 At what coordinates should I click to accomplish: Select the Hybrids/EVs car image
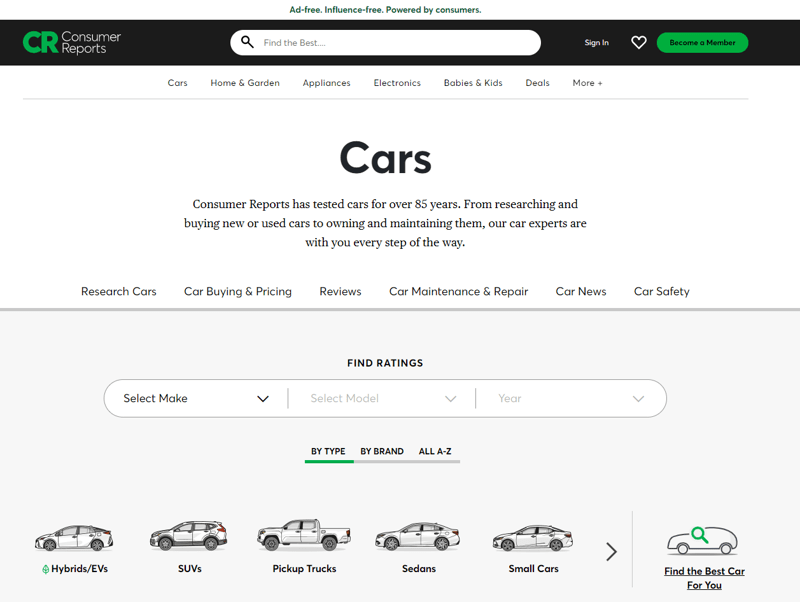click(74, 538)
